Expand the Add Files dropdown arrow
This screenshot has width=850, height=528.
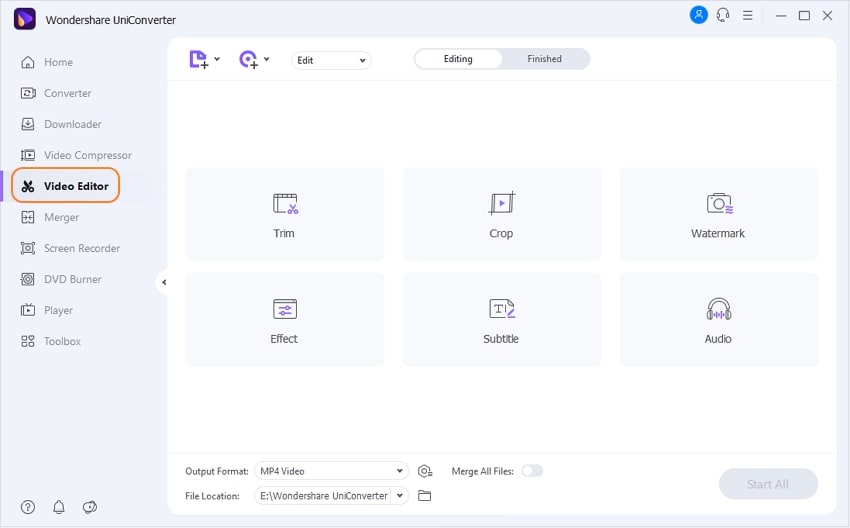click(x=217, y=59)
